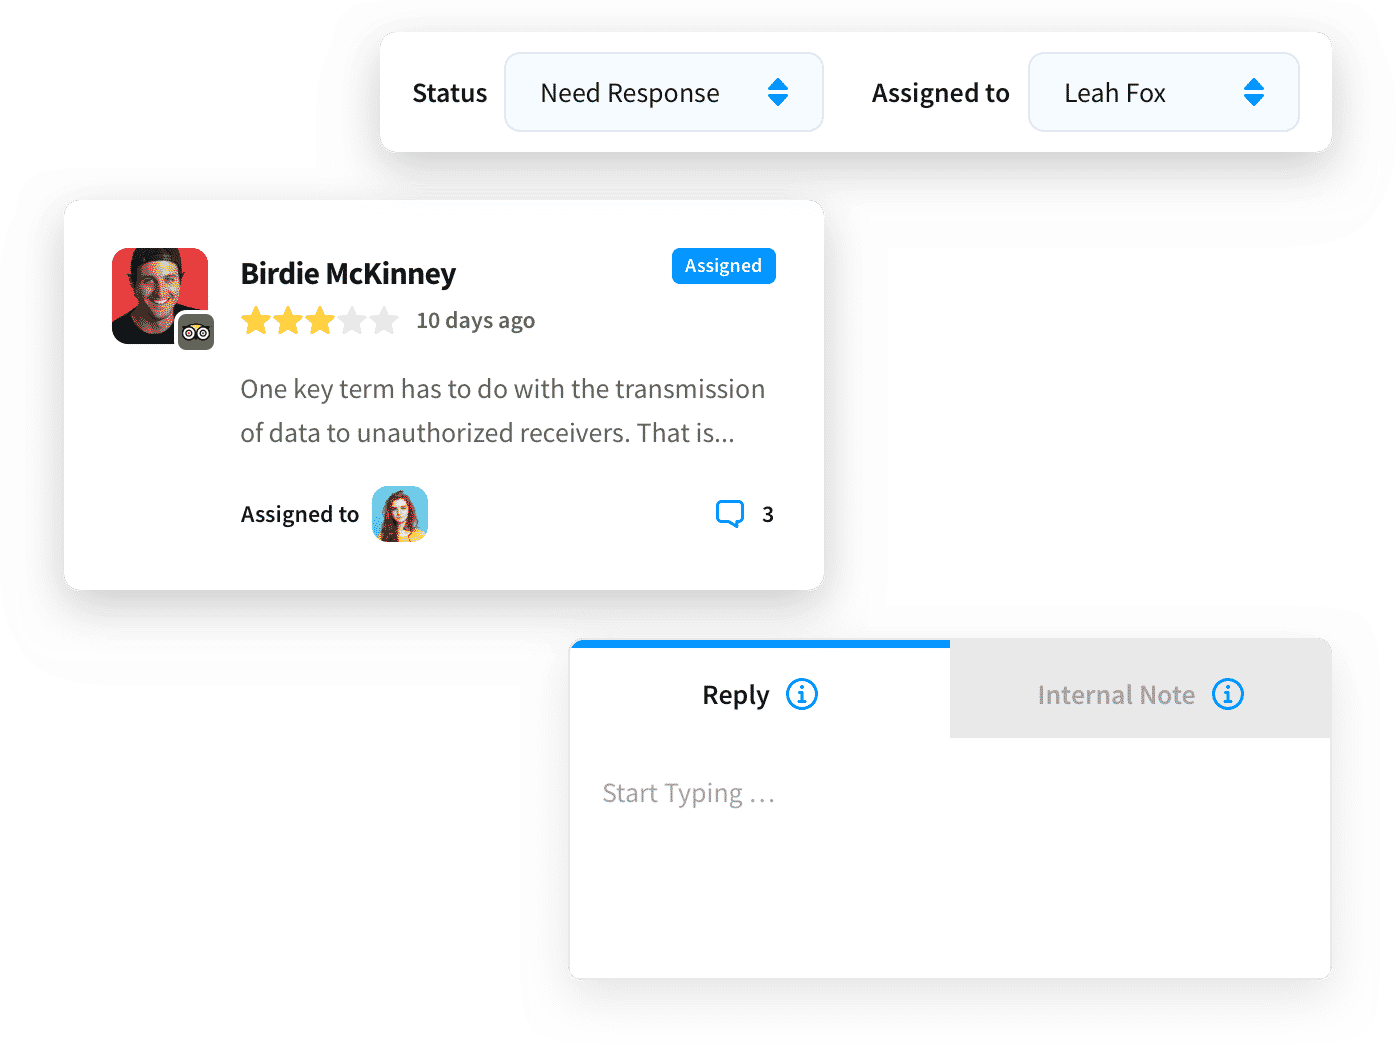
Task: Open the review text starting 'One key term'
Action: 503,411
